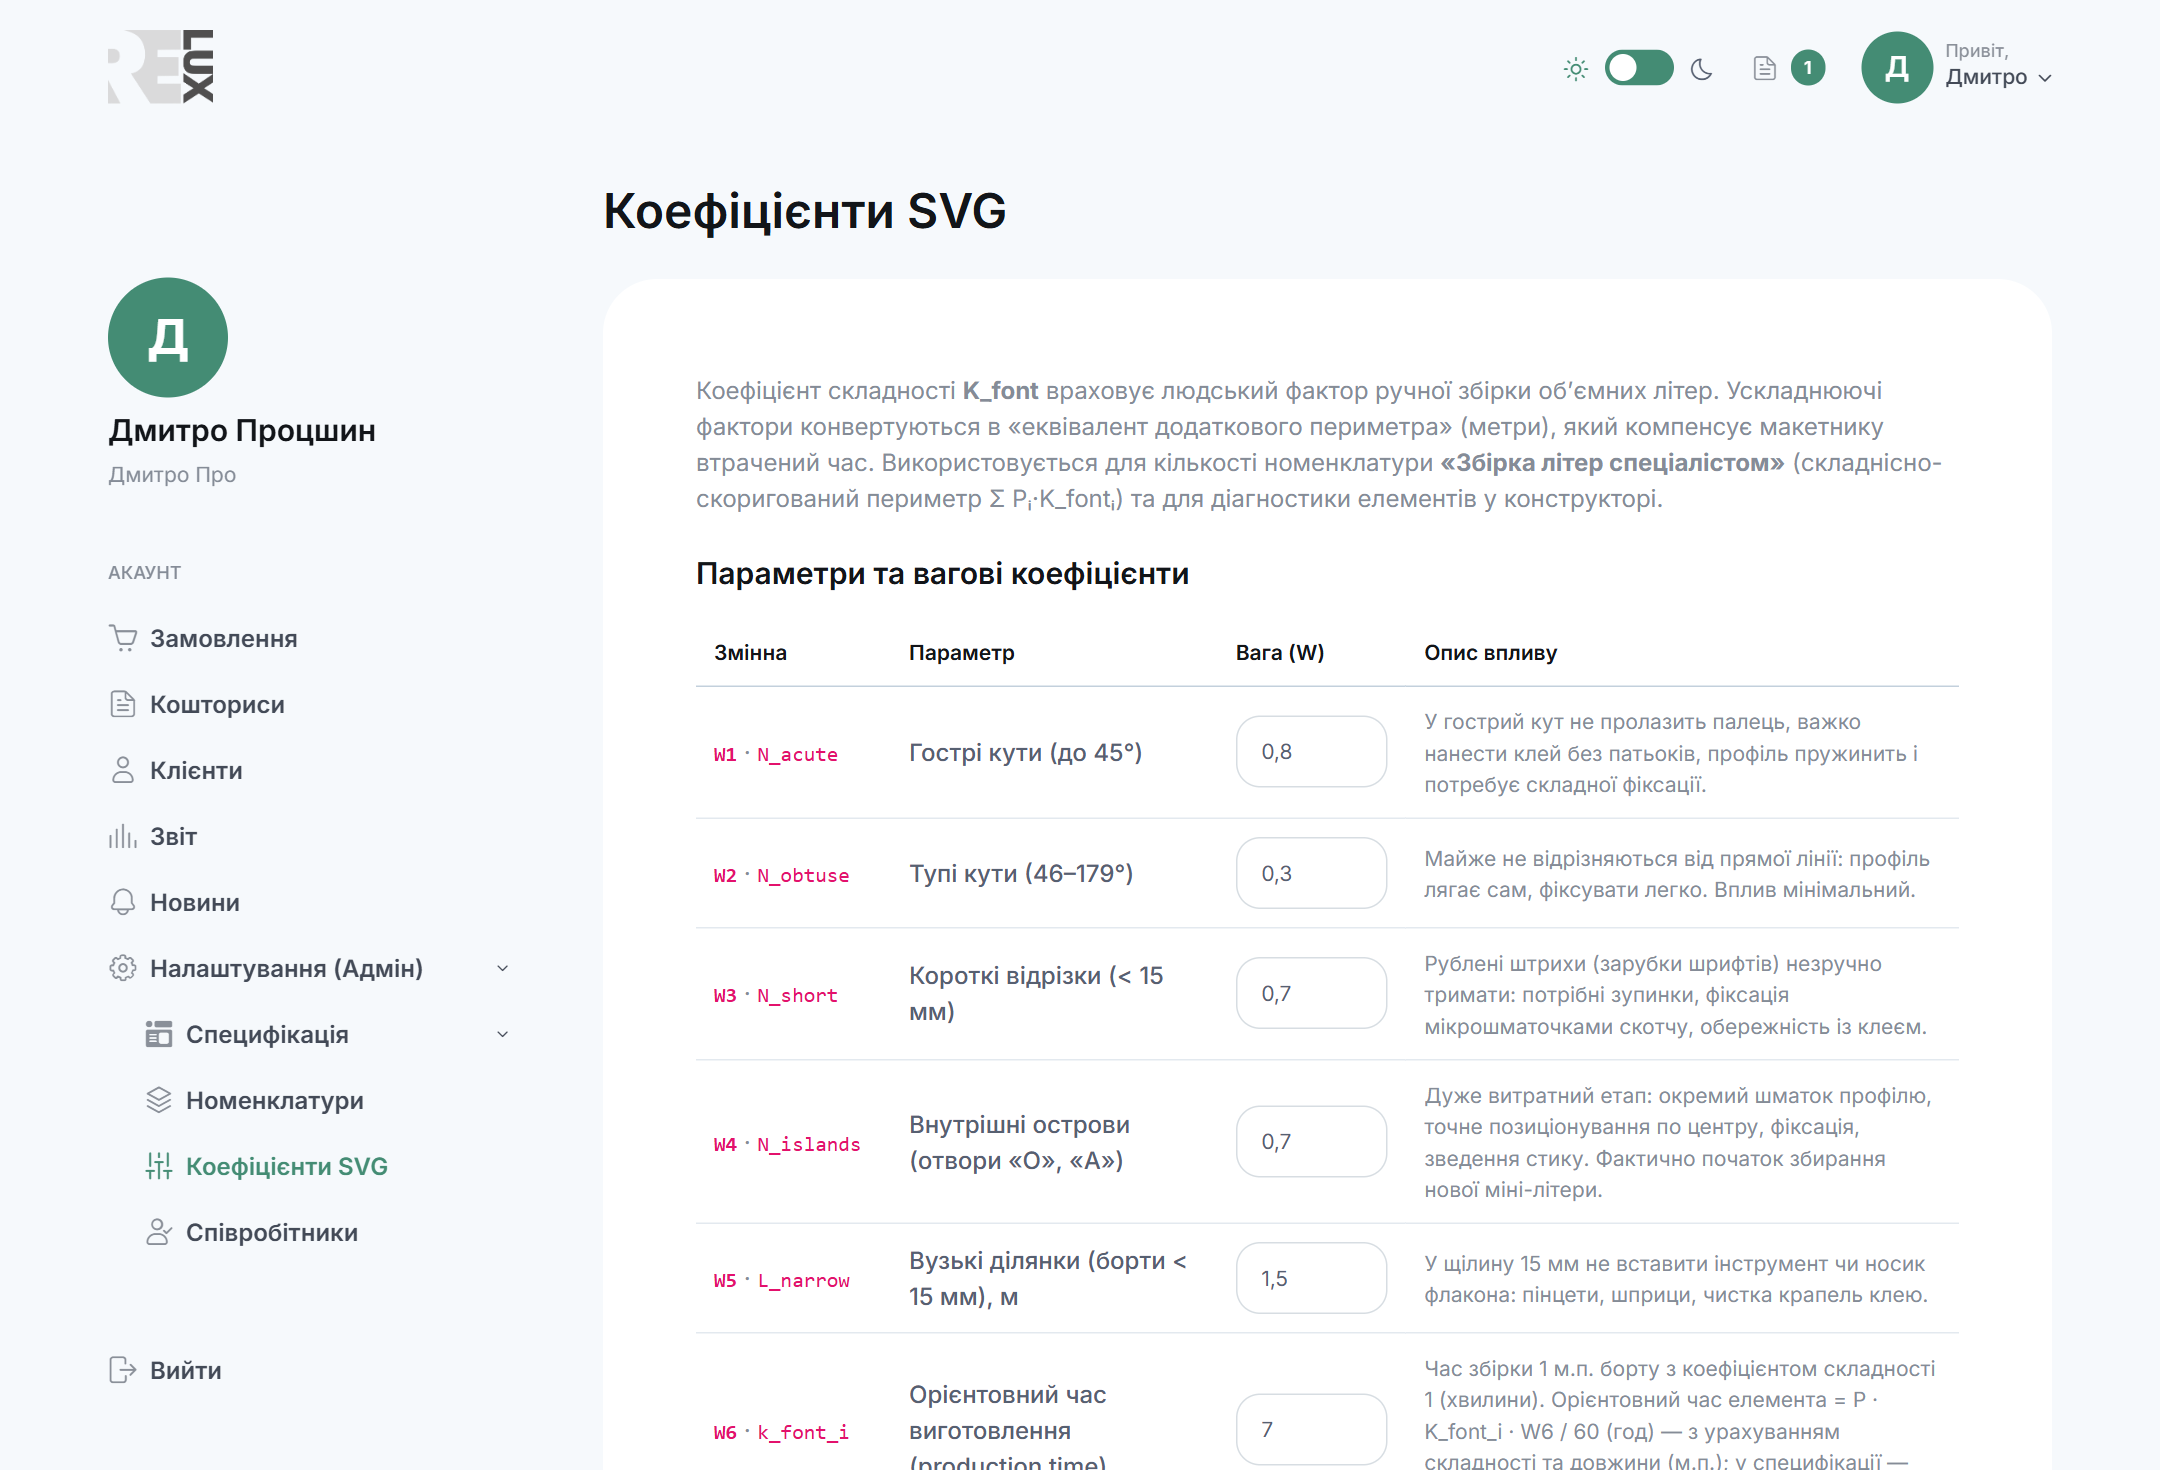Click the header user avatar Д
This screenshot has height=1470, width=2160.
tap(1897, 68)
